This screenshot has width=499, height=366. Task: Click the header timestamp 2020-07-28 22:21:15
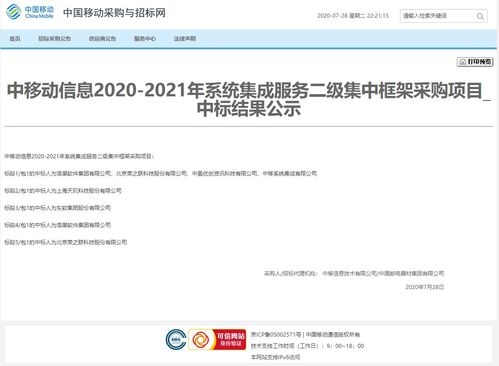(353, 16)
